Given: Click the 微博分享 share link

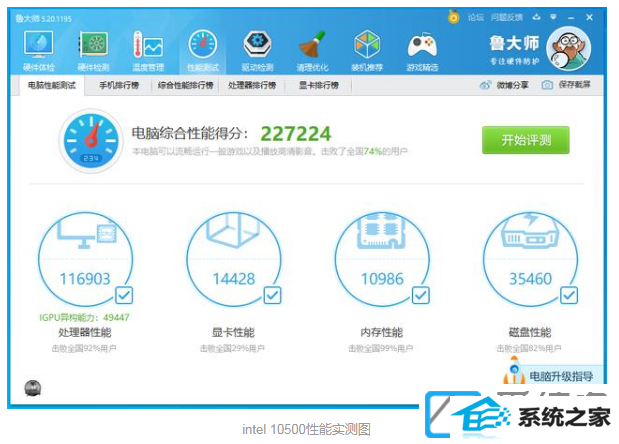Looking at the screenshot, I should [512, 85].
